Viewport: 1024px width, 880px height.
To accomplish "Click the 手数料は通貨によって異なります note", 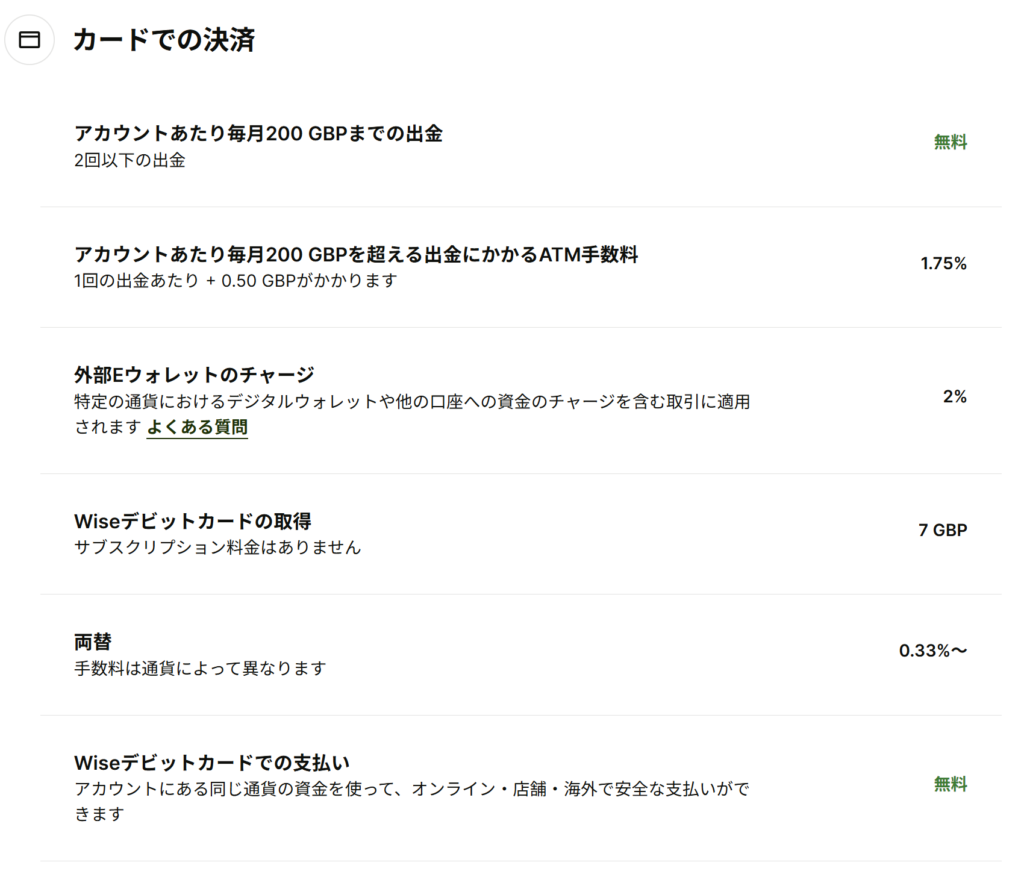I will [x=201, y=668].
